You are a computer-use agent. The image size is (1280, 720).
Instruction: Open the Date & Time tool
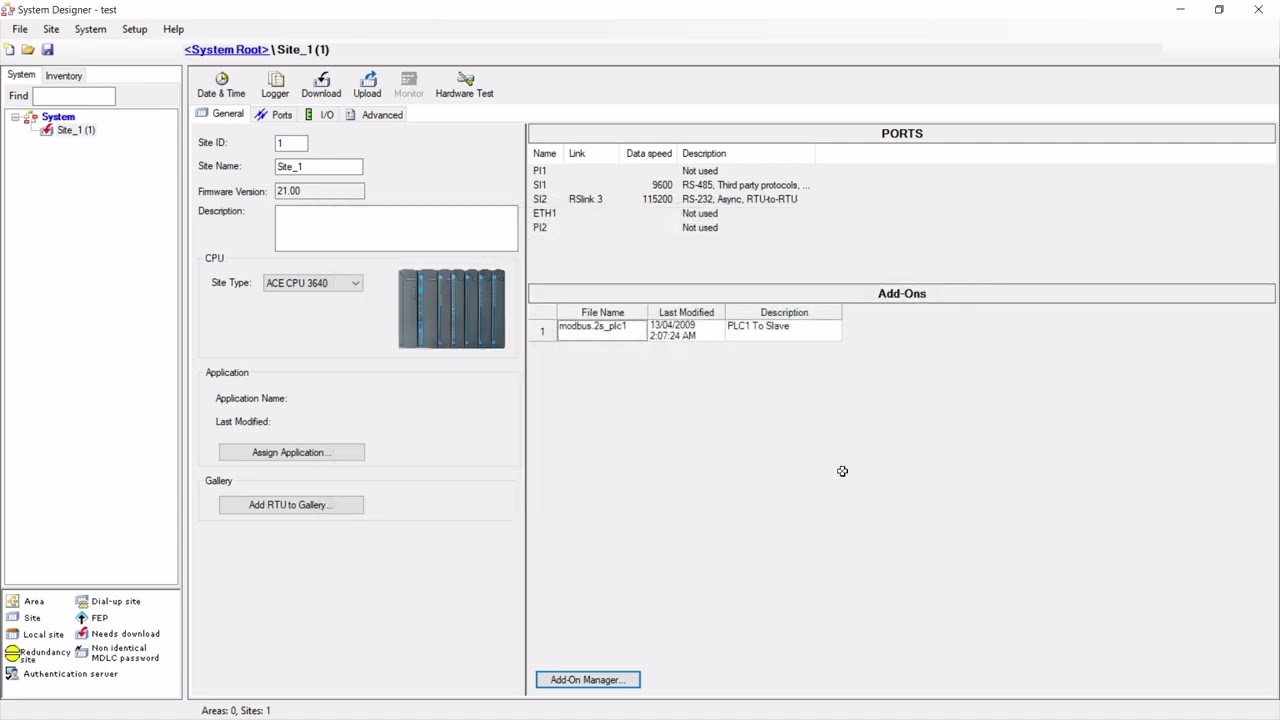[221, 85]
